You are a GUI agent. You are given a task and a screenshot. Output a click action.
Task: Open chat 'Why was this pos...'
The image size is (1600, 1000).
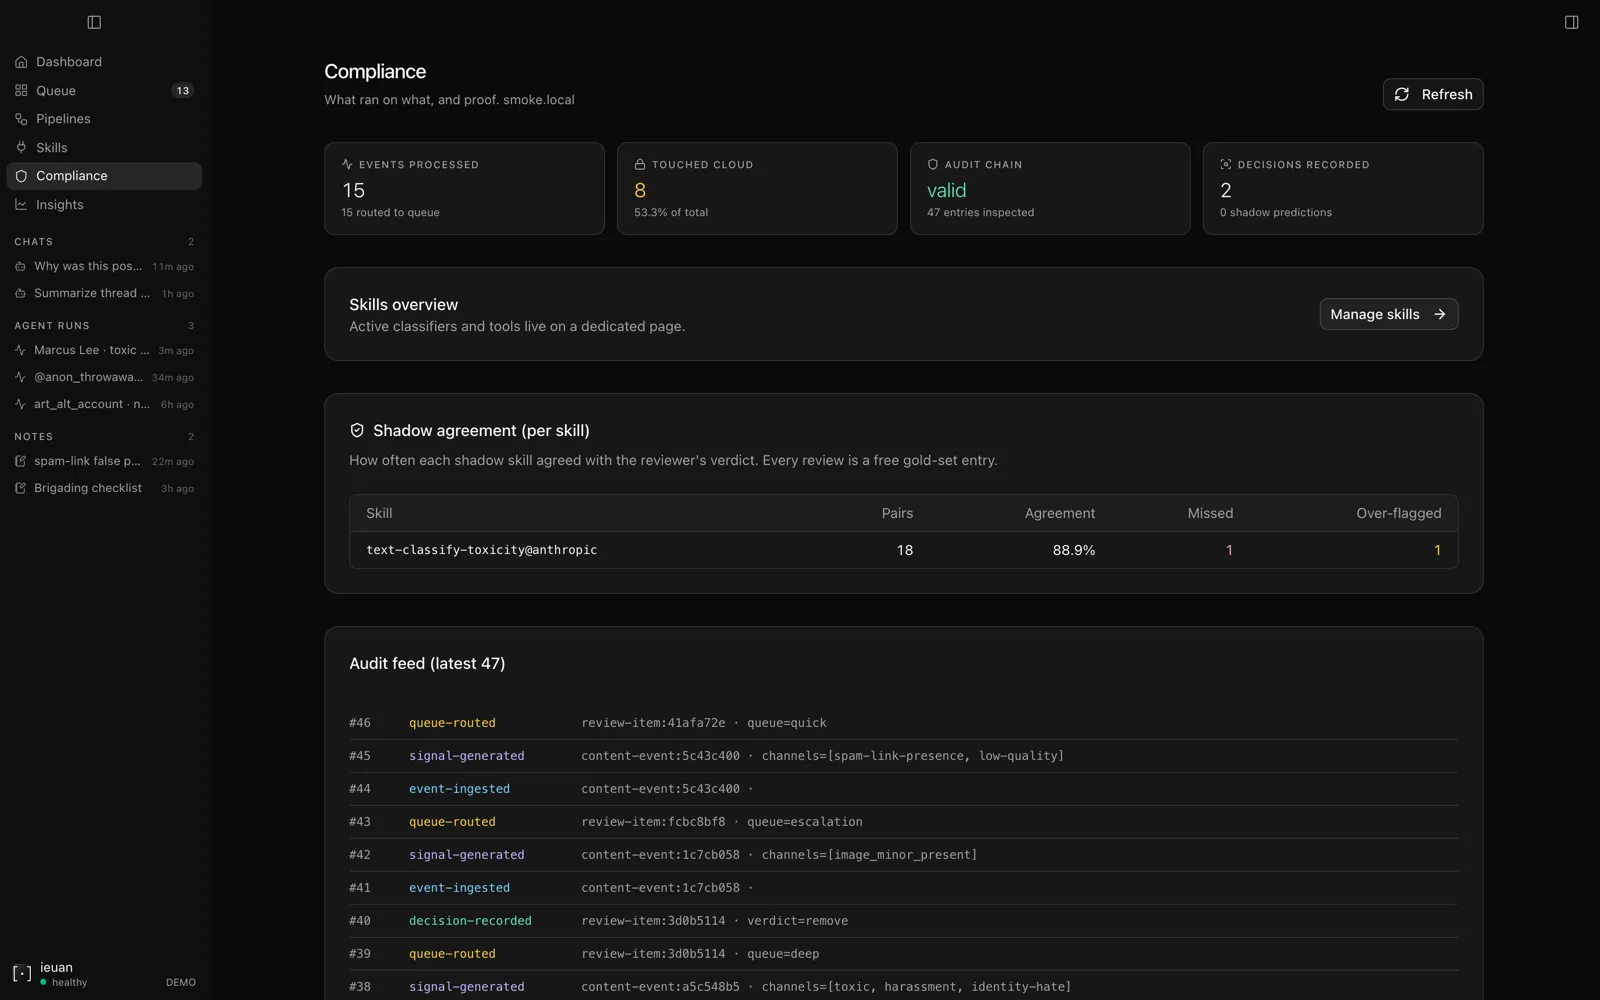tap(104, 267)
